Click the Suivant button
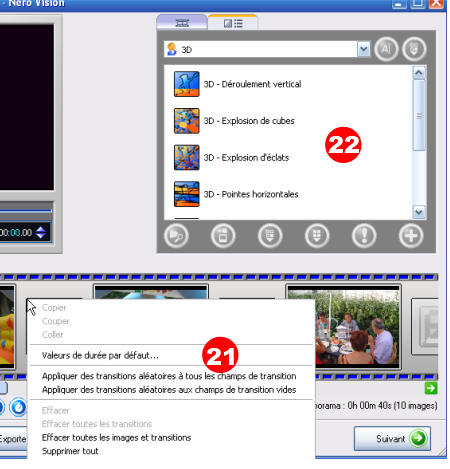 coord(392,438)
